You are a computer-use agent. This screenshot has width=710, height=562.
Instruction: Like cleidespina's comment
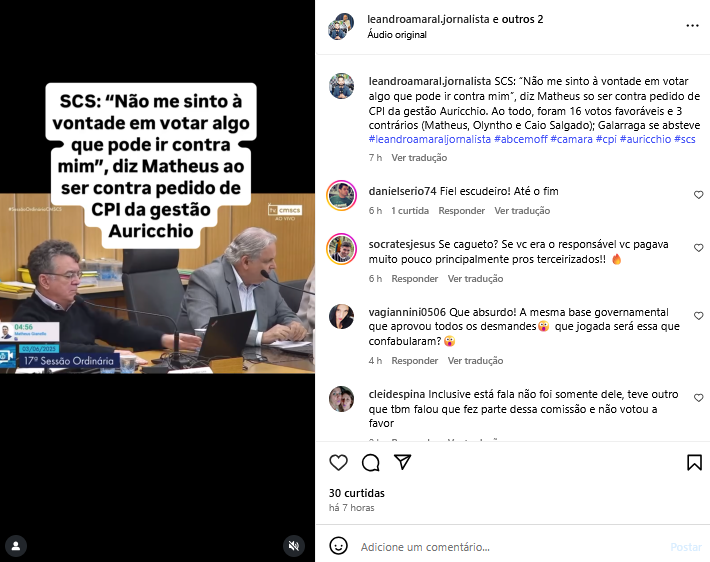pyautogui.click(x=698, y=398)
